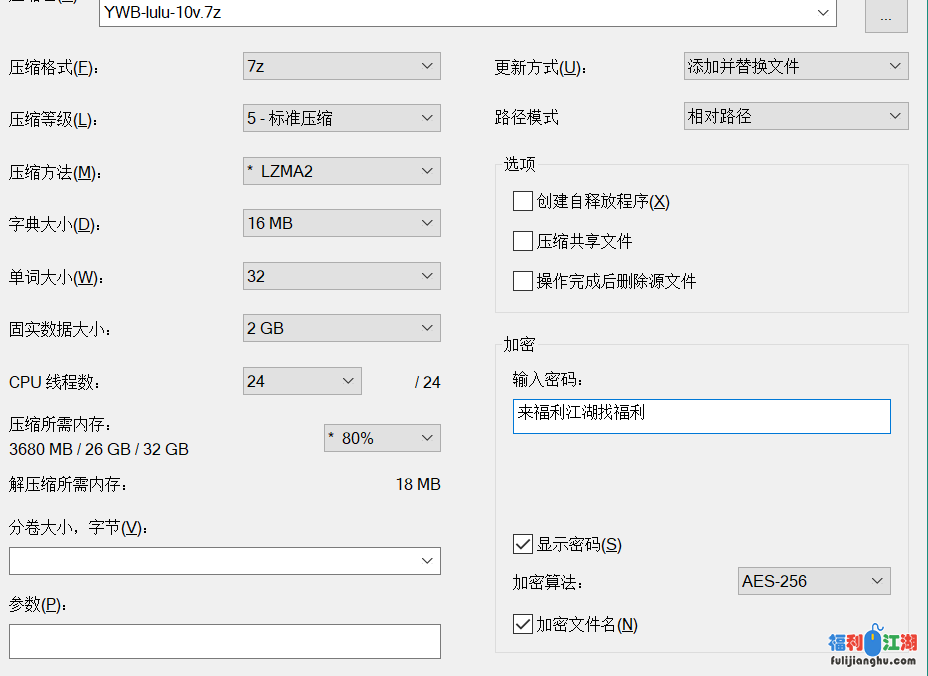
Task: Enable 操作完成后删除源文件 checkbox
Action: point(522,281)
